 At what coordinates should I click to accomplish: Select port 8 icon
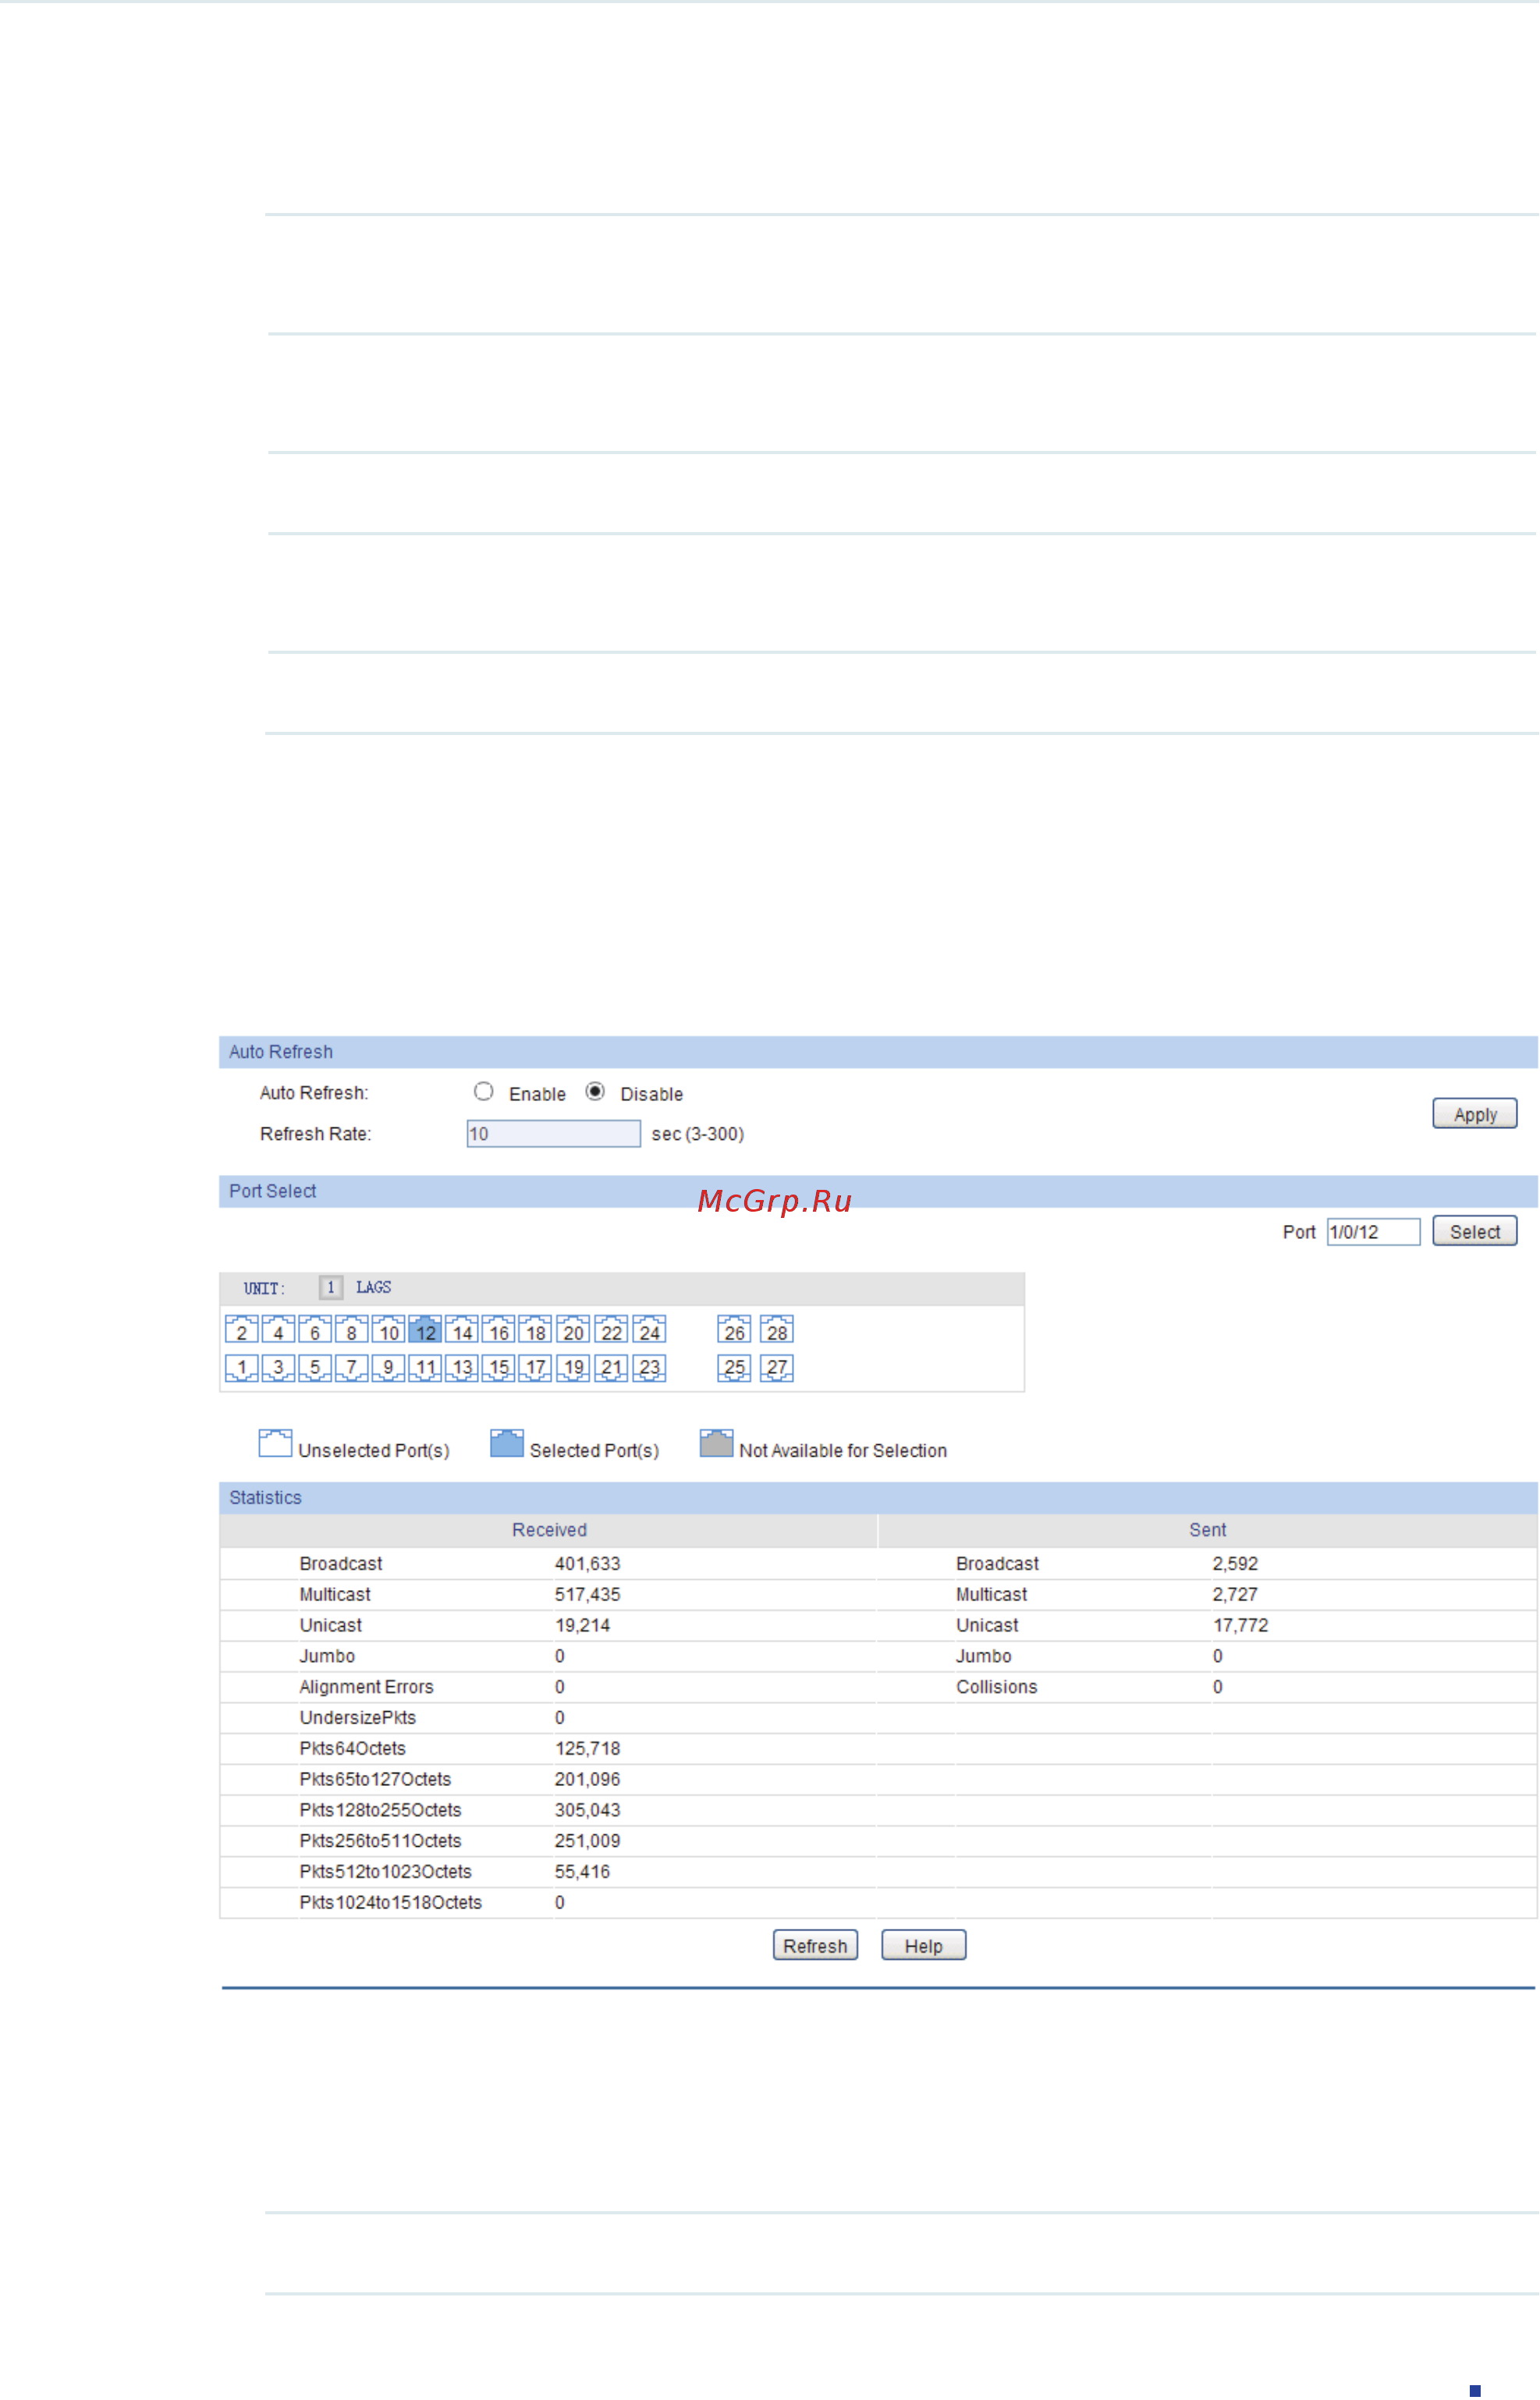coord(352,1330)
